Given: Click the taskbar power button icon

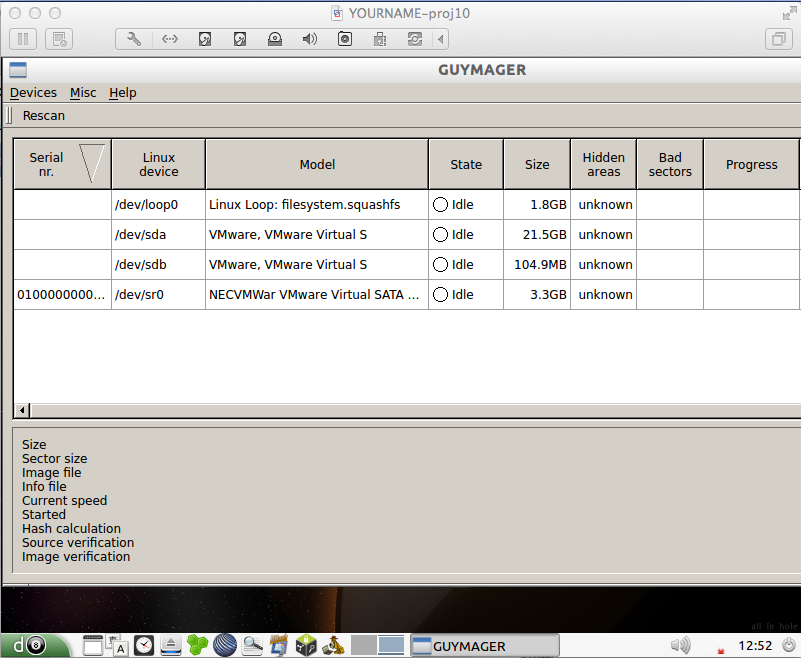Looking at the screenshot, I should (x=789, y=645).
